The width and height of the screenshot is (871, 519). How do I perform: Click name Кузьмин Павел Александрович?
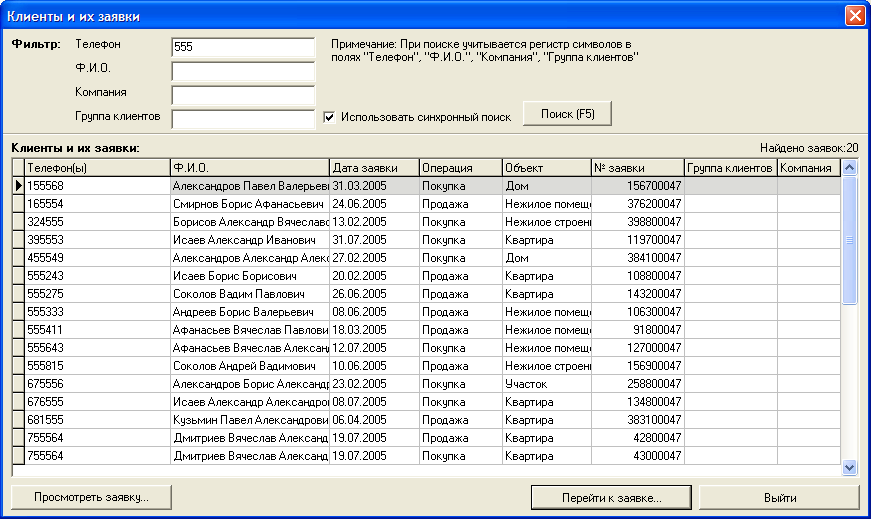250,420
